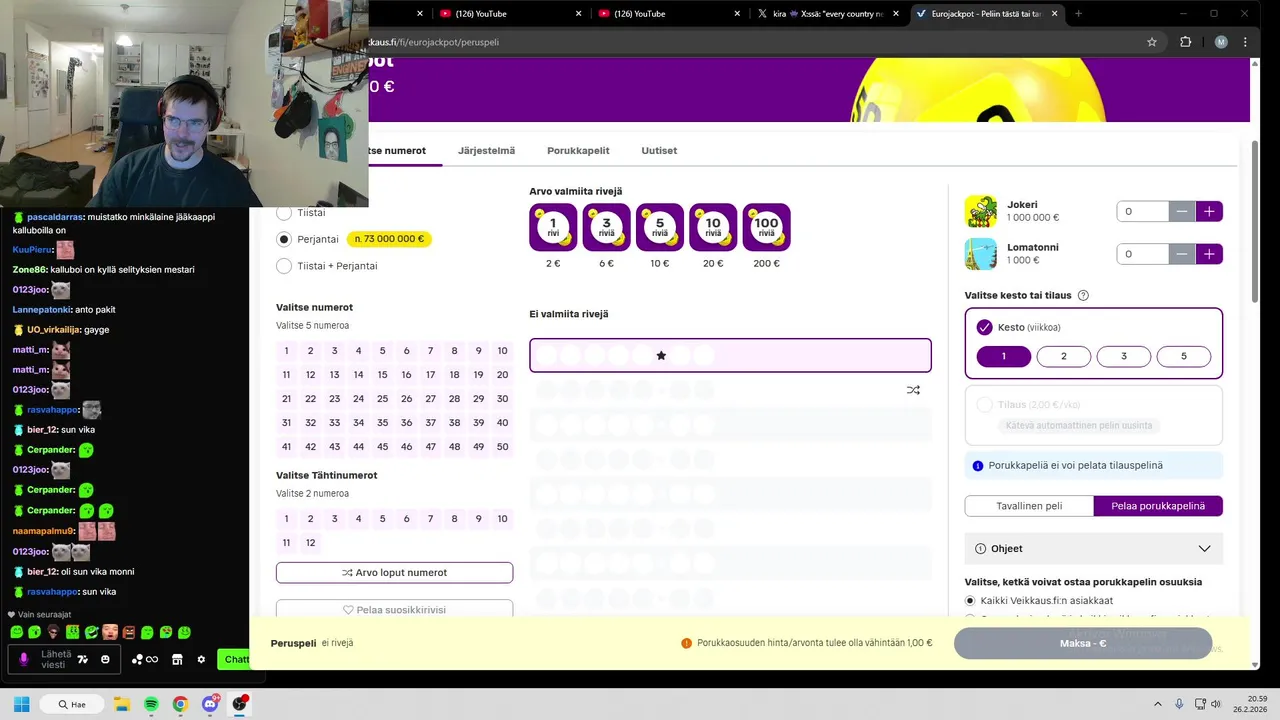
Task: Open the chat store icon
Action: 177,660
